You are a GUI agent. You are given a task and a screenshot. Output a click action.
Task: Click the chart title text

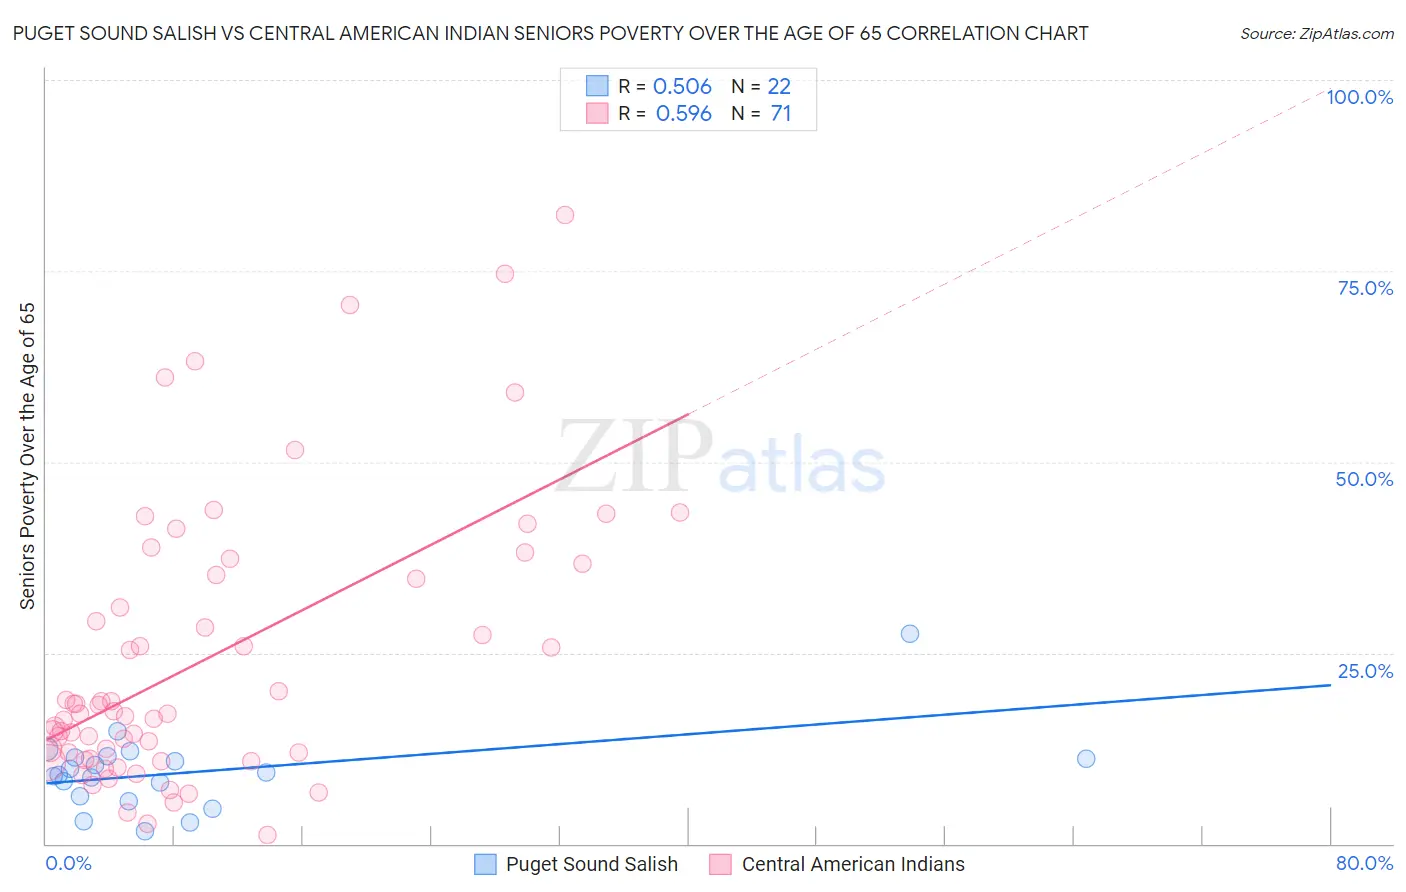pyautogui.click(x=550, y=33)
